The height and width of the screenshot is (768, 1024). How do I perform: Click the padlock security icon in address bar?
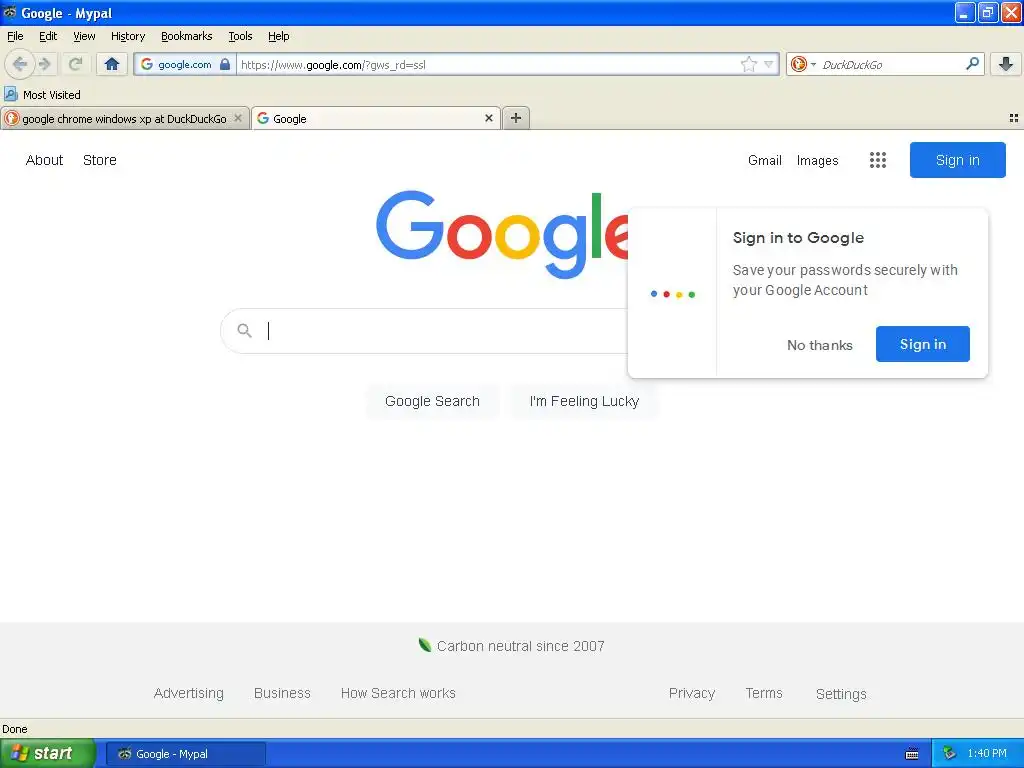tap(225, 64)
